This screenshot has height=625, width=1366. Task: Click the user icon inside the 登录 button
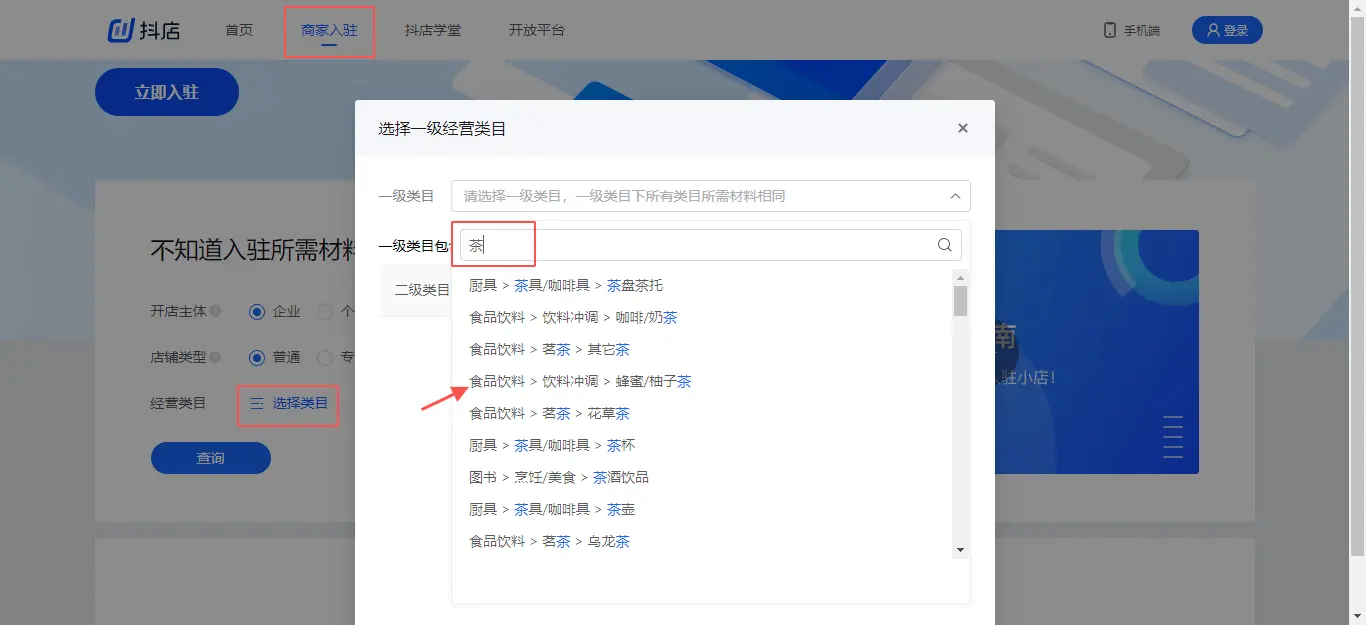(x=1213, y=29)
